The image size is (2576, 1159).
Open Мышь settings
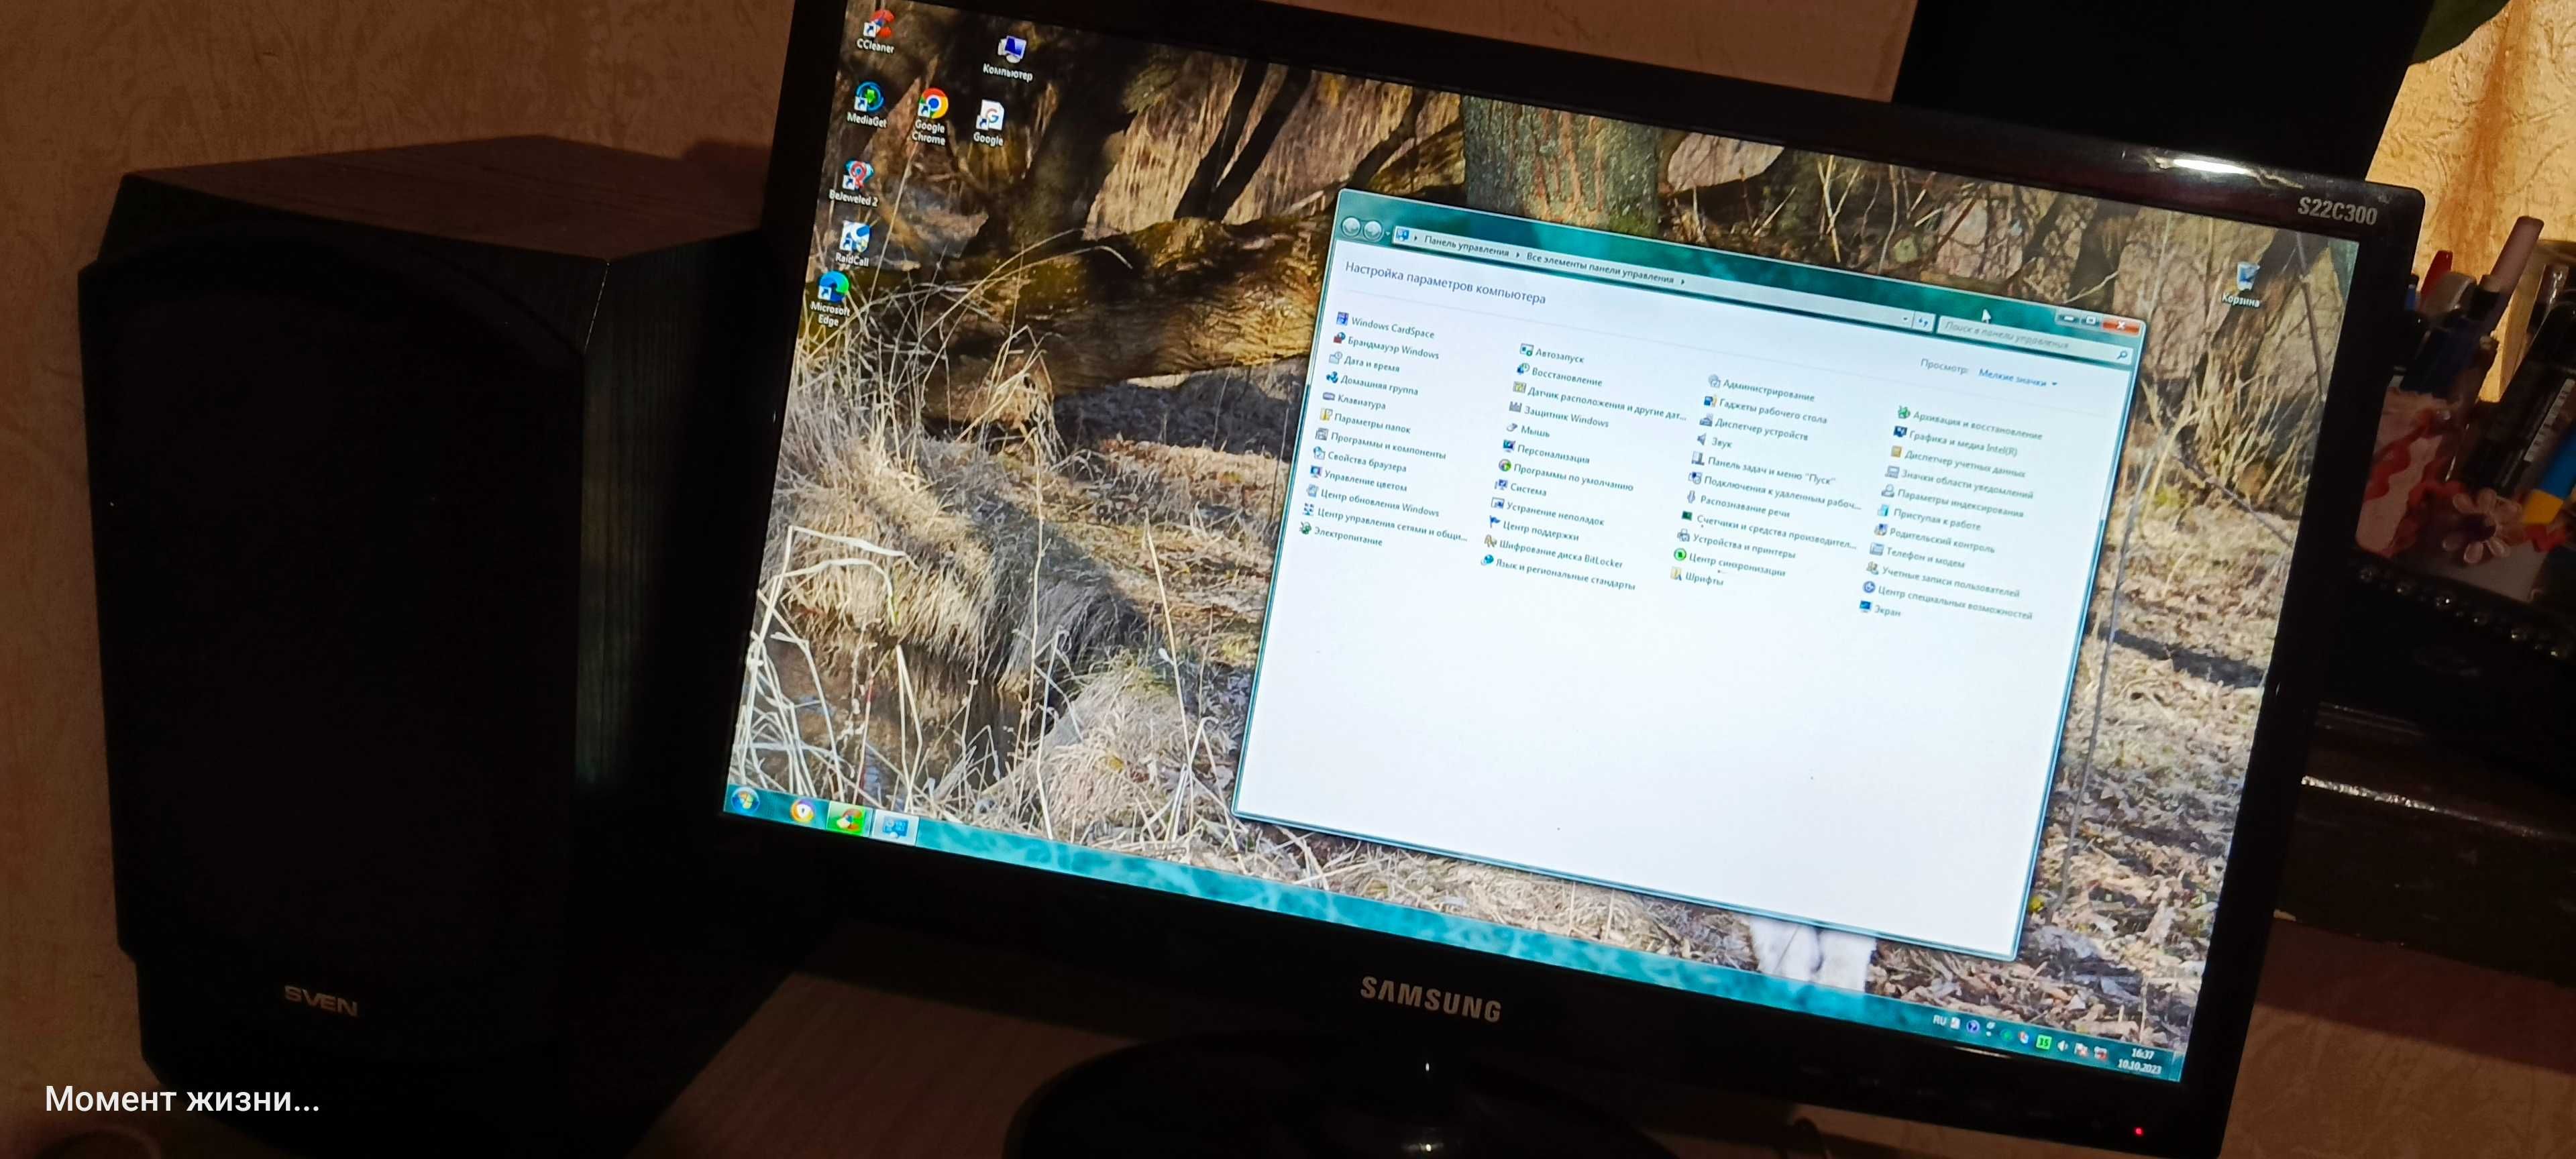(1527, 430)
